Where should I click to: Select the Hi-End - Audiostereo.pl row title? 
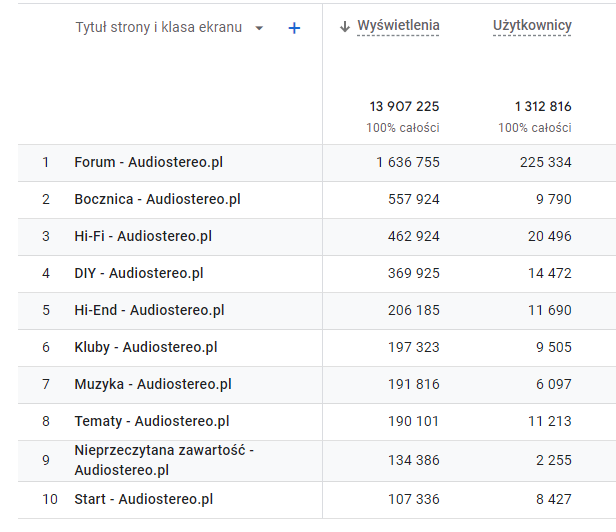pyautogui.click(x=149, y=310)
